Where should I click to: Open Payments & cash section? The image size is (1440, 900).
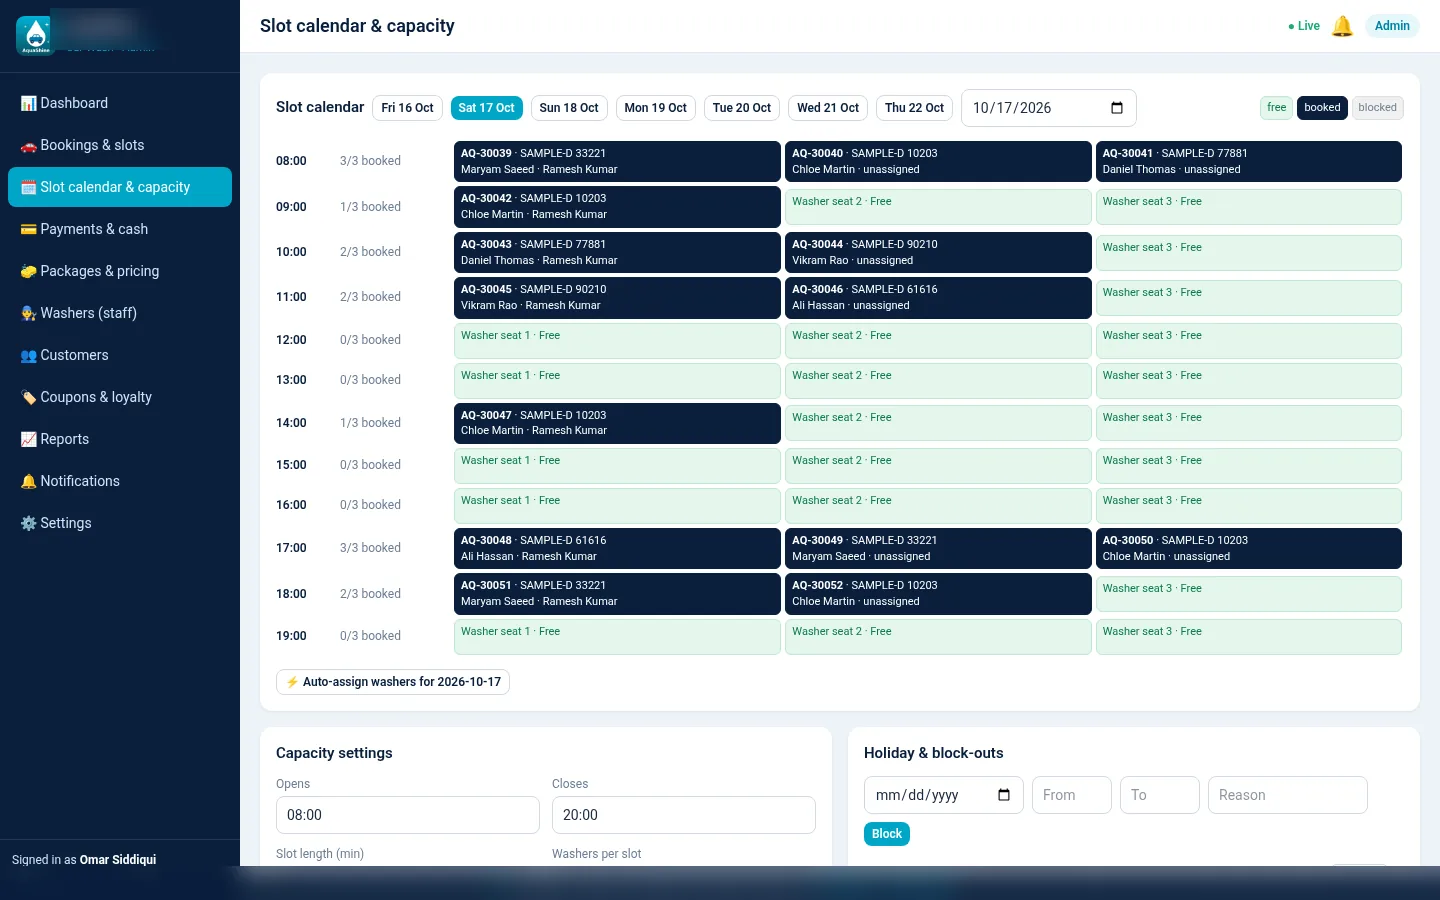coord(120,229)
